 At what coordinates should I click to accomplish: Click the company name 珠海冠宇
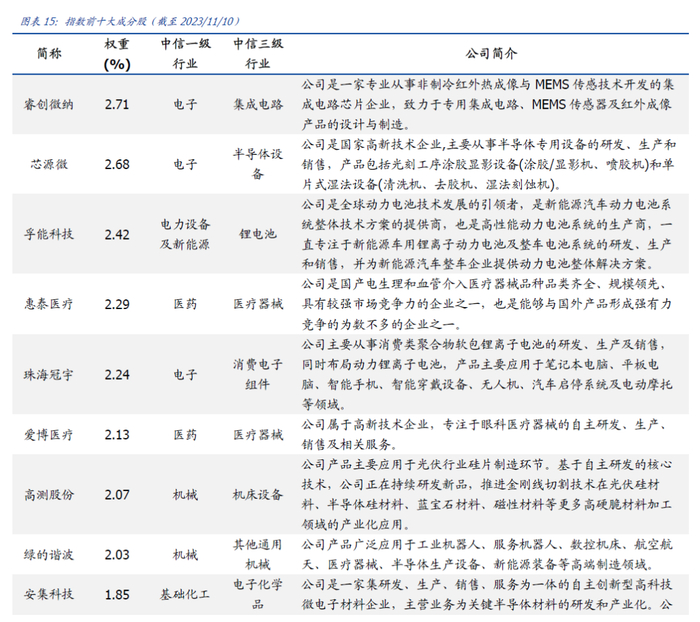click(x=49, y=374)
